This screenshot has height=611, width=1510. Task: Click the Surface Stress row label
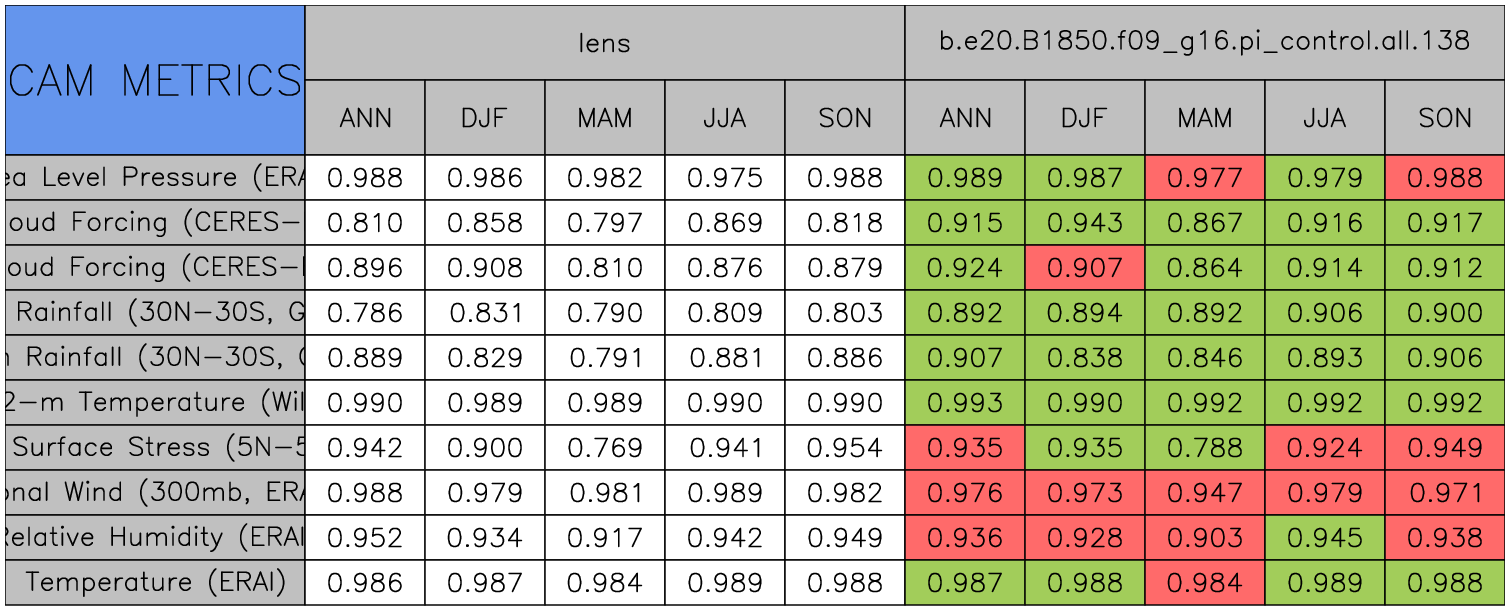[155, 448]
